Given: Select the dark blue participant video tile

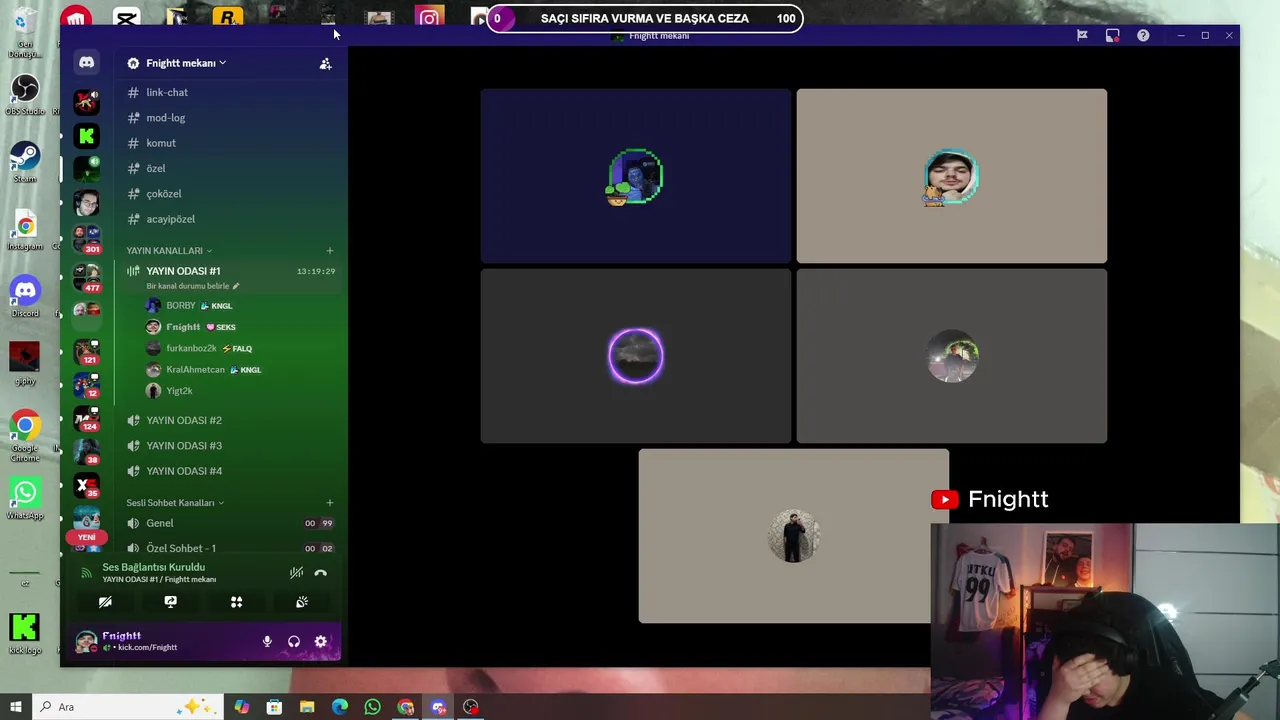Looking at the screenshot, I should tap(636, 176).
